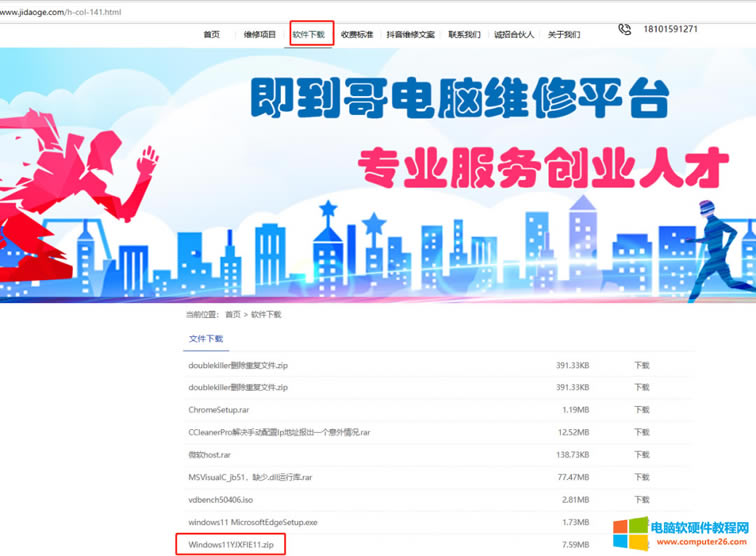Select 软件下载 in the navigation bar
This screenshot has width=756, height=556.
pyautogui.click(x=309, y=34)
